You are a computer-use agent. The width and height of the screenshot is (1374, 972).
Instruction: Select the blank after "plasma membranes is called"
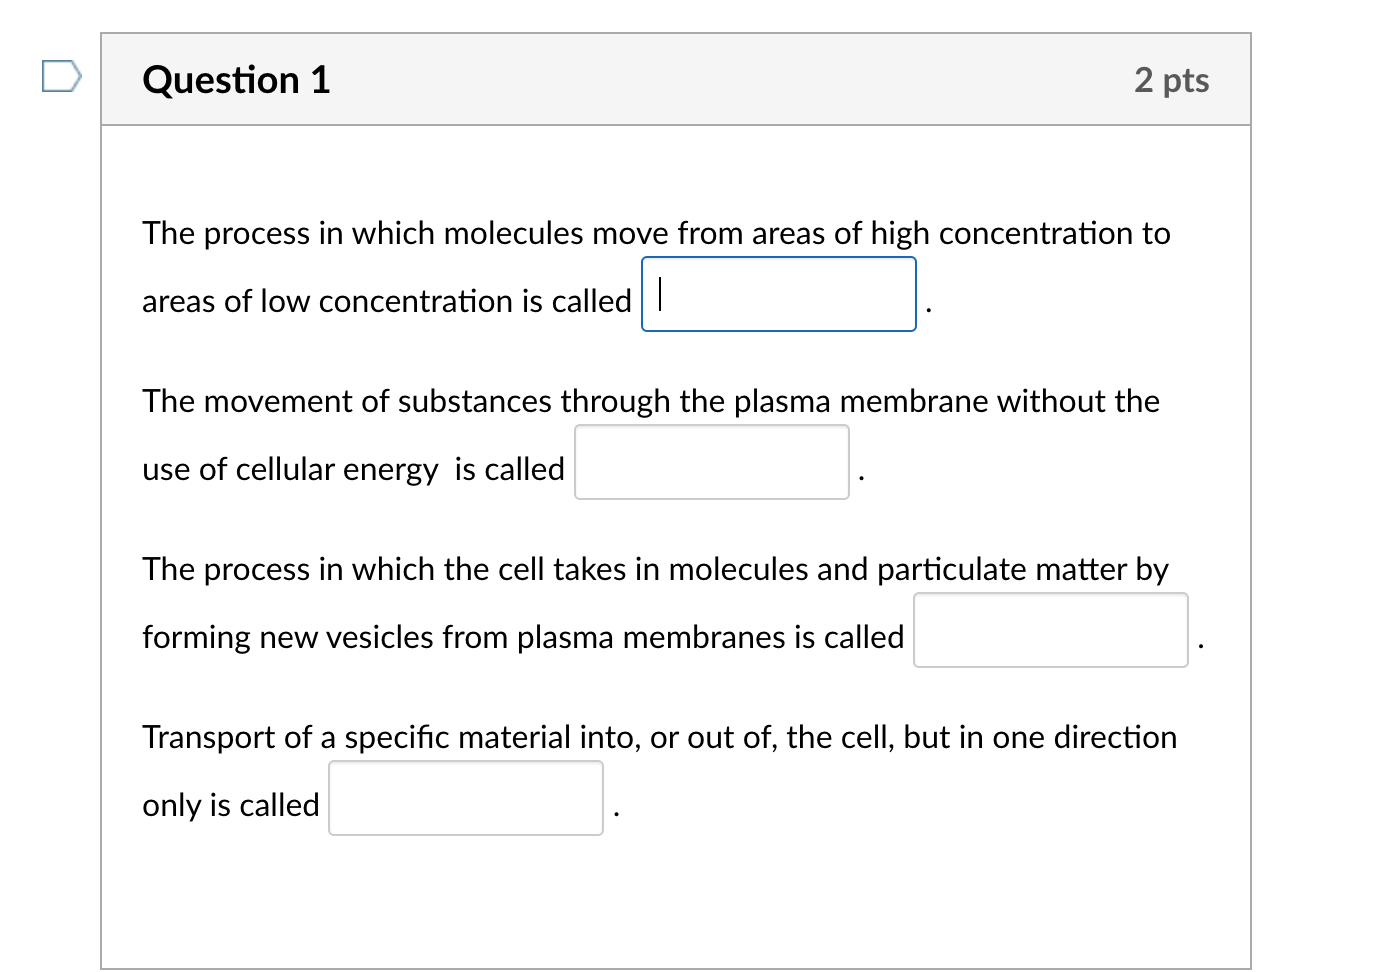[x=1050, y=630]
